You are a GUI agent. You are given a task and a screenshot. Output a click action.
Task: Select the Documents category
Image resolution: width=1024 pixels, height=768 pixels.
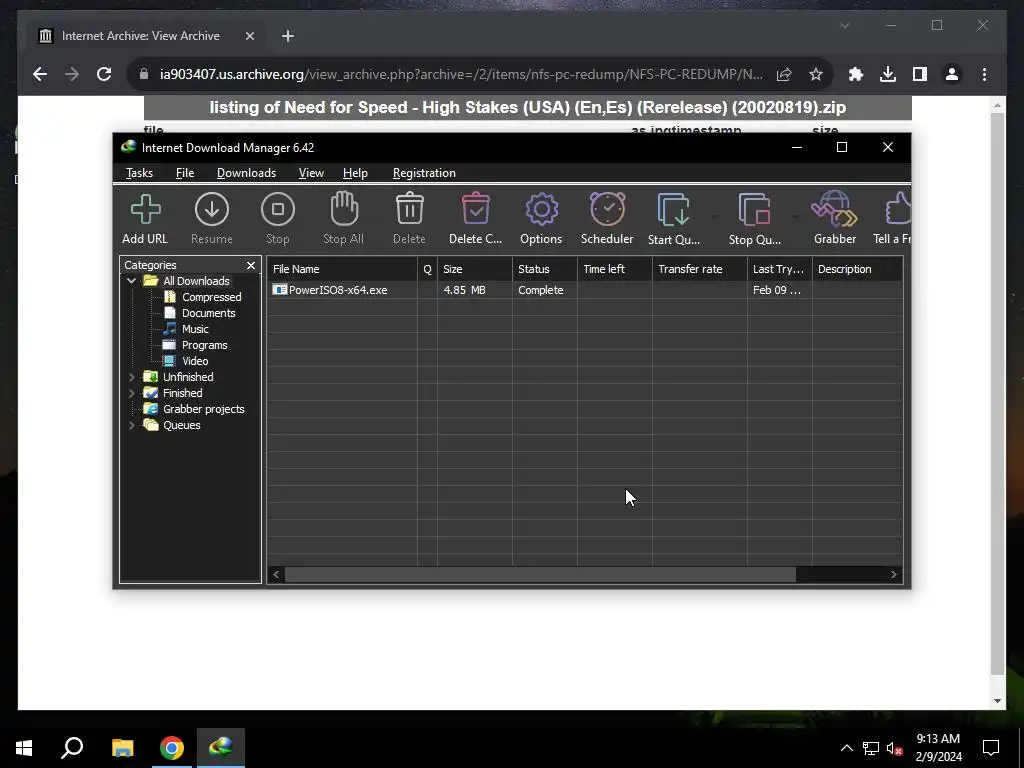pyautogui.click(x=208, y=313)
